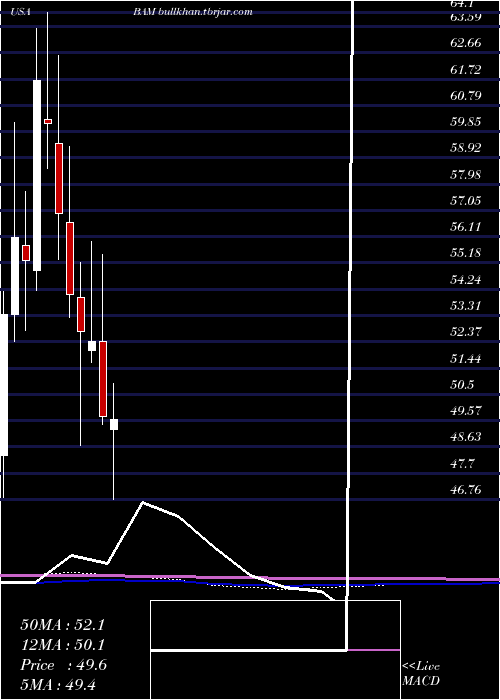Click the 'BAM bullkhan.tbrjar.com' title text
The image size is (500, 700).
pyautogui.click(x=193, y=12)
